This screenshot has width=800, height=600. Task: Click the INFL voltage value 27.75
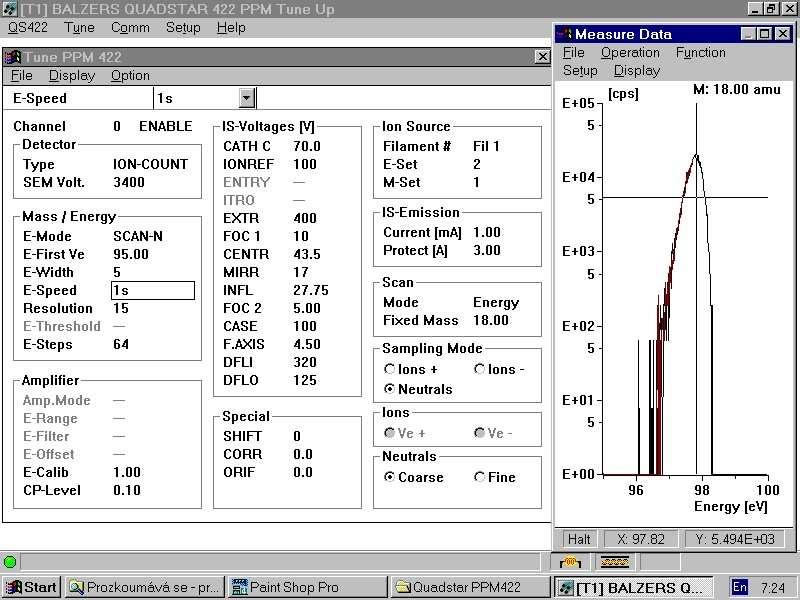tap(311, 290)
